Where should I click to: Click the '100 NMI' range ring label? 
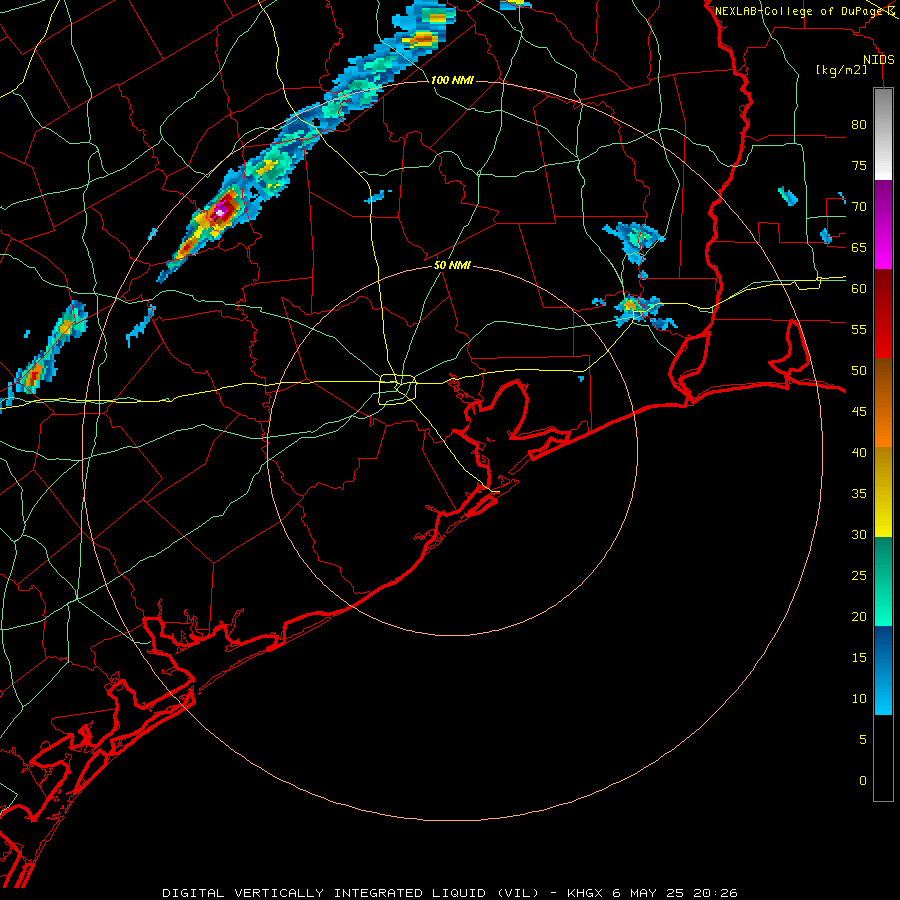pyautogui.click(x=452, y=80)
